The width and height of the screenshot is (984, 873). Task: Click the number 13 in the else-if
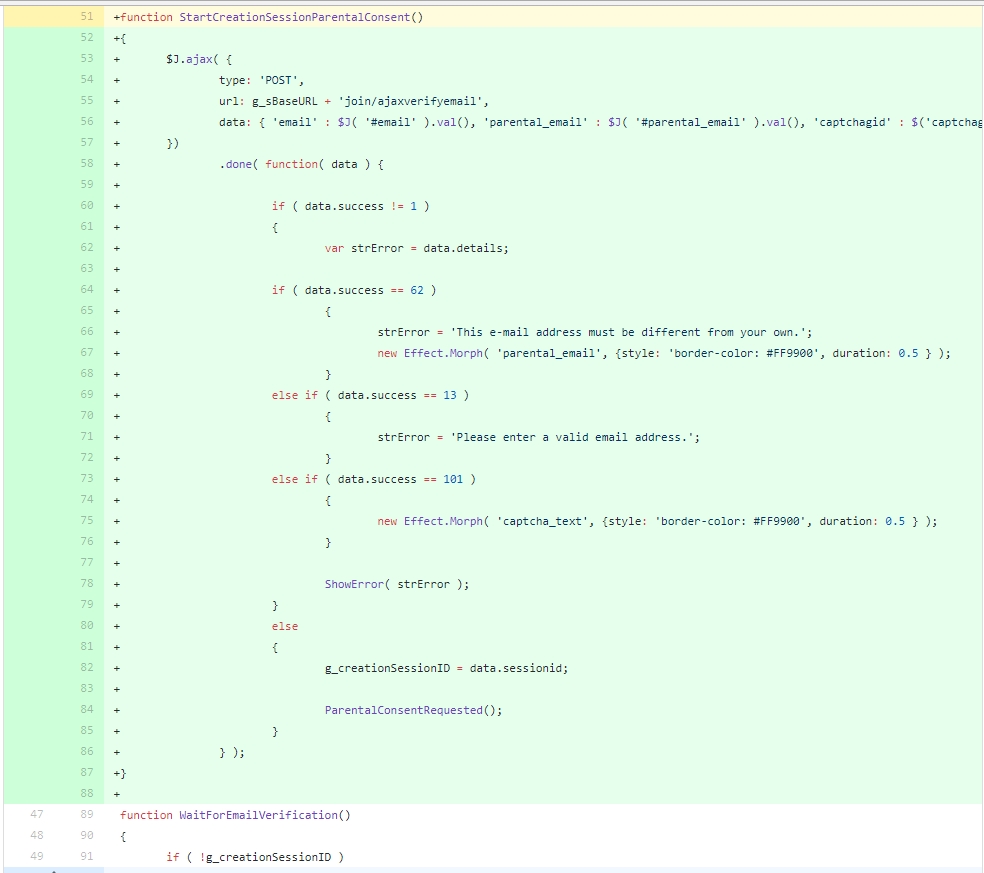point(450,395)
